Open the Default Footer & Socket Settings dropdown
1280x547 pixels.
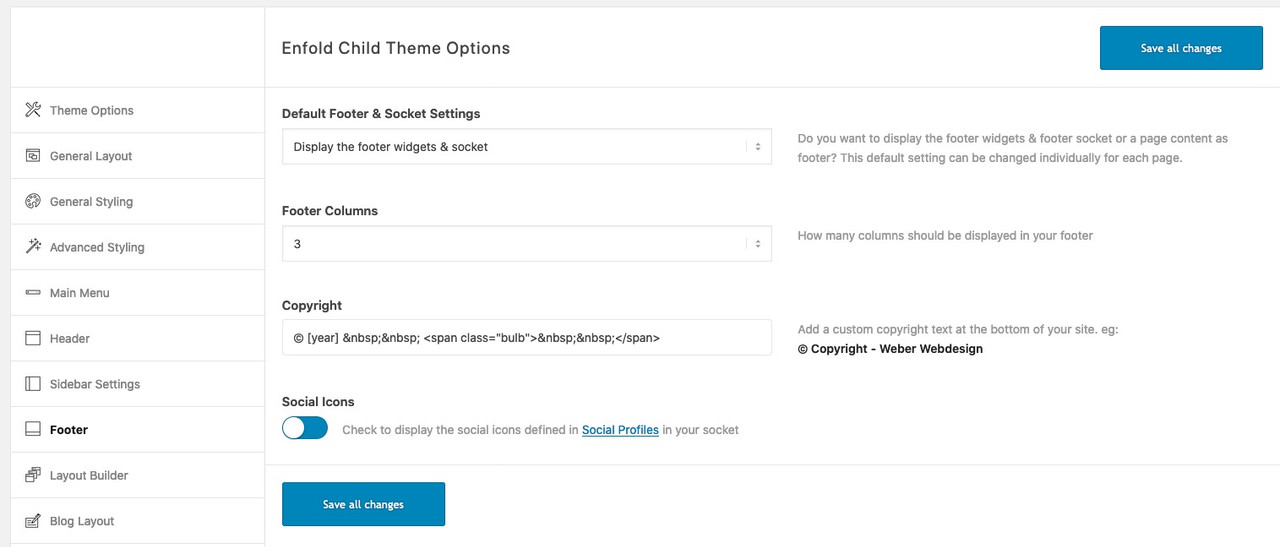[527, 146]
